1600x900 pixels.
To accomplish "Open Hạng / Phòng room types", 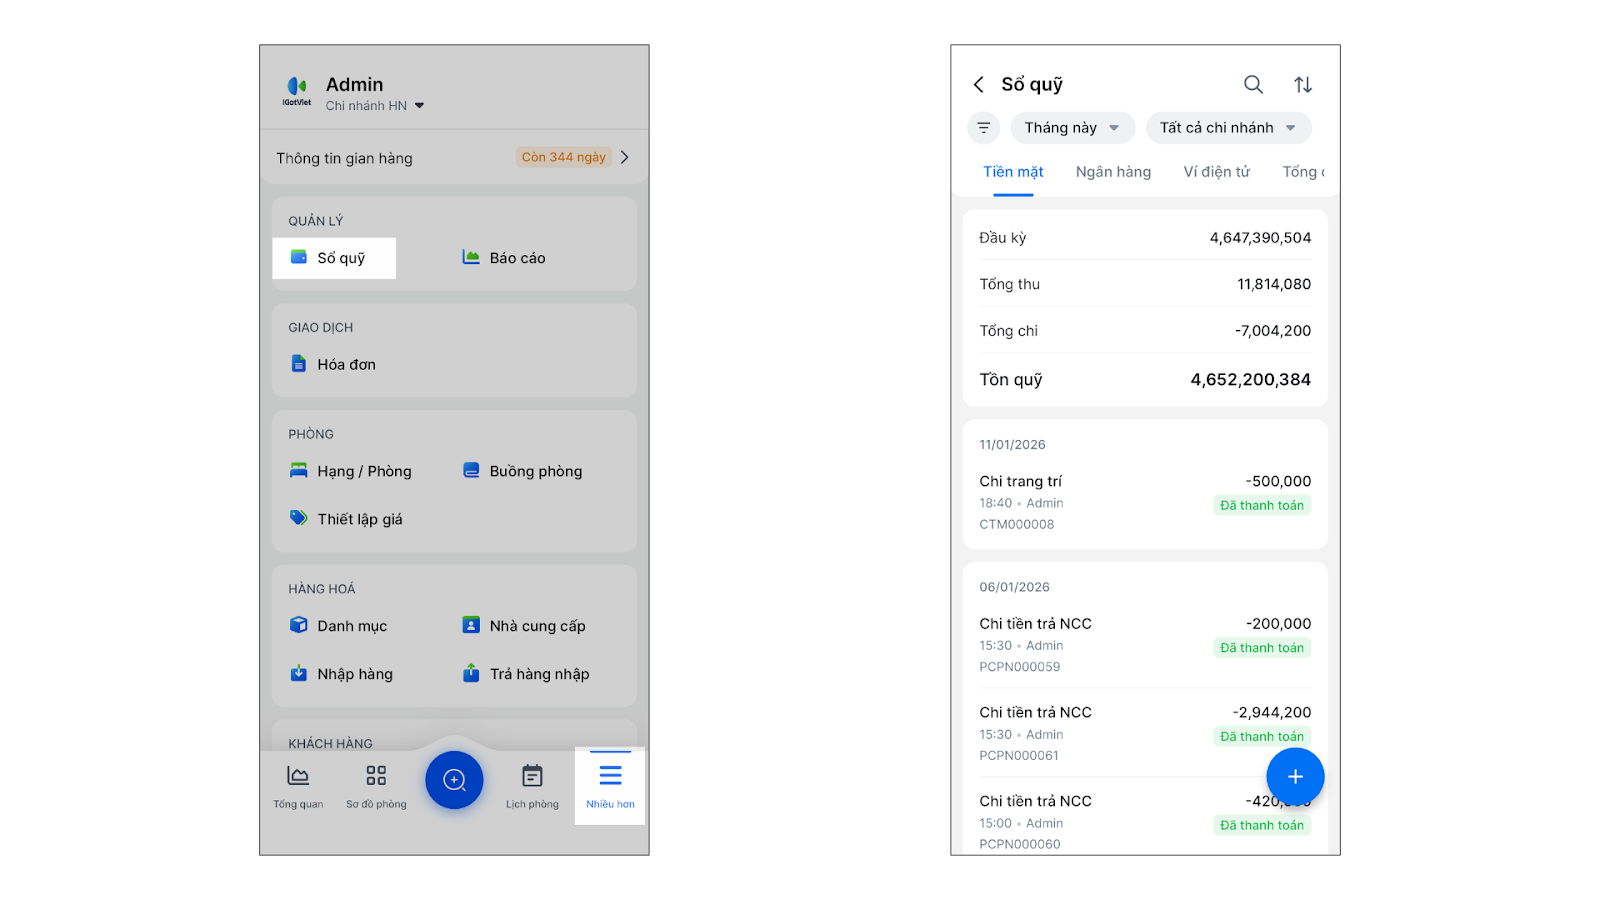I will tap(351, 471).
